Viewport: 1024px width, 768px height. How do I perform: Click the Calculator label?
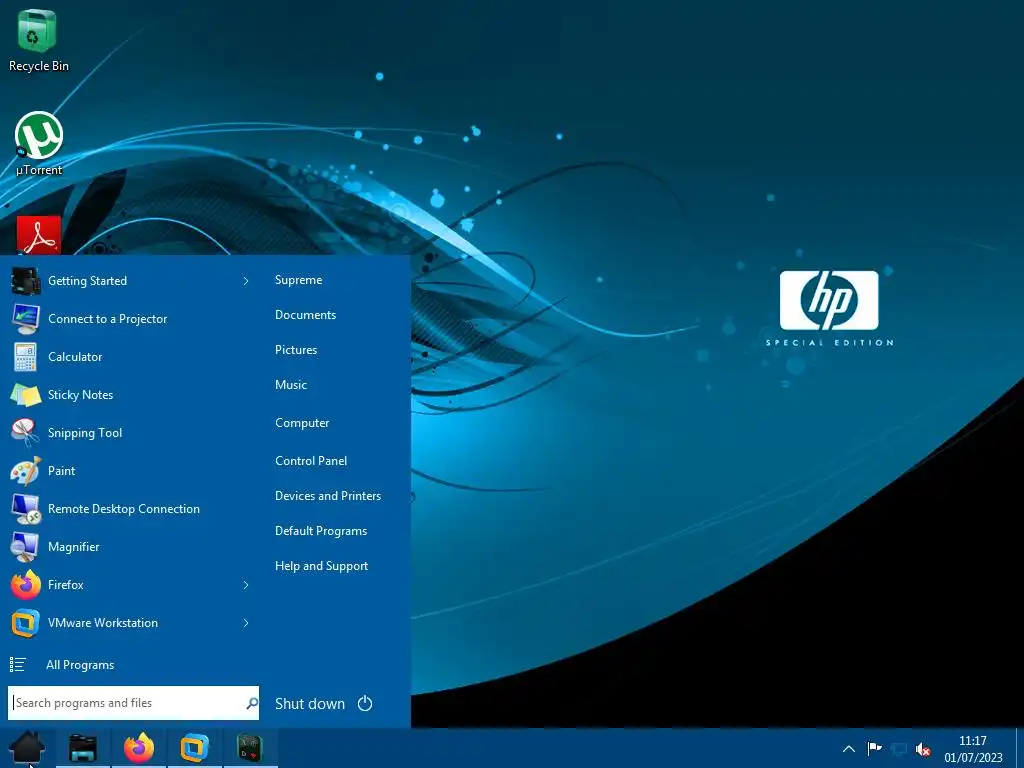pyautogui.click(x=75, y=357)
